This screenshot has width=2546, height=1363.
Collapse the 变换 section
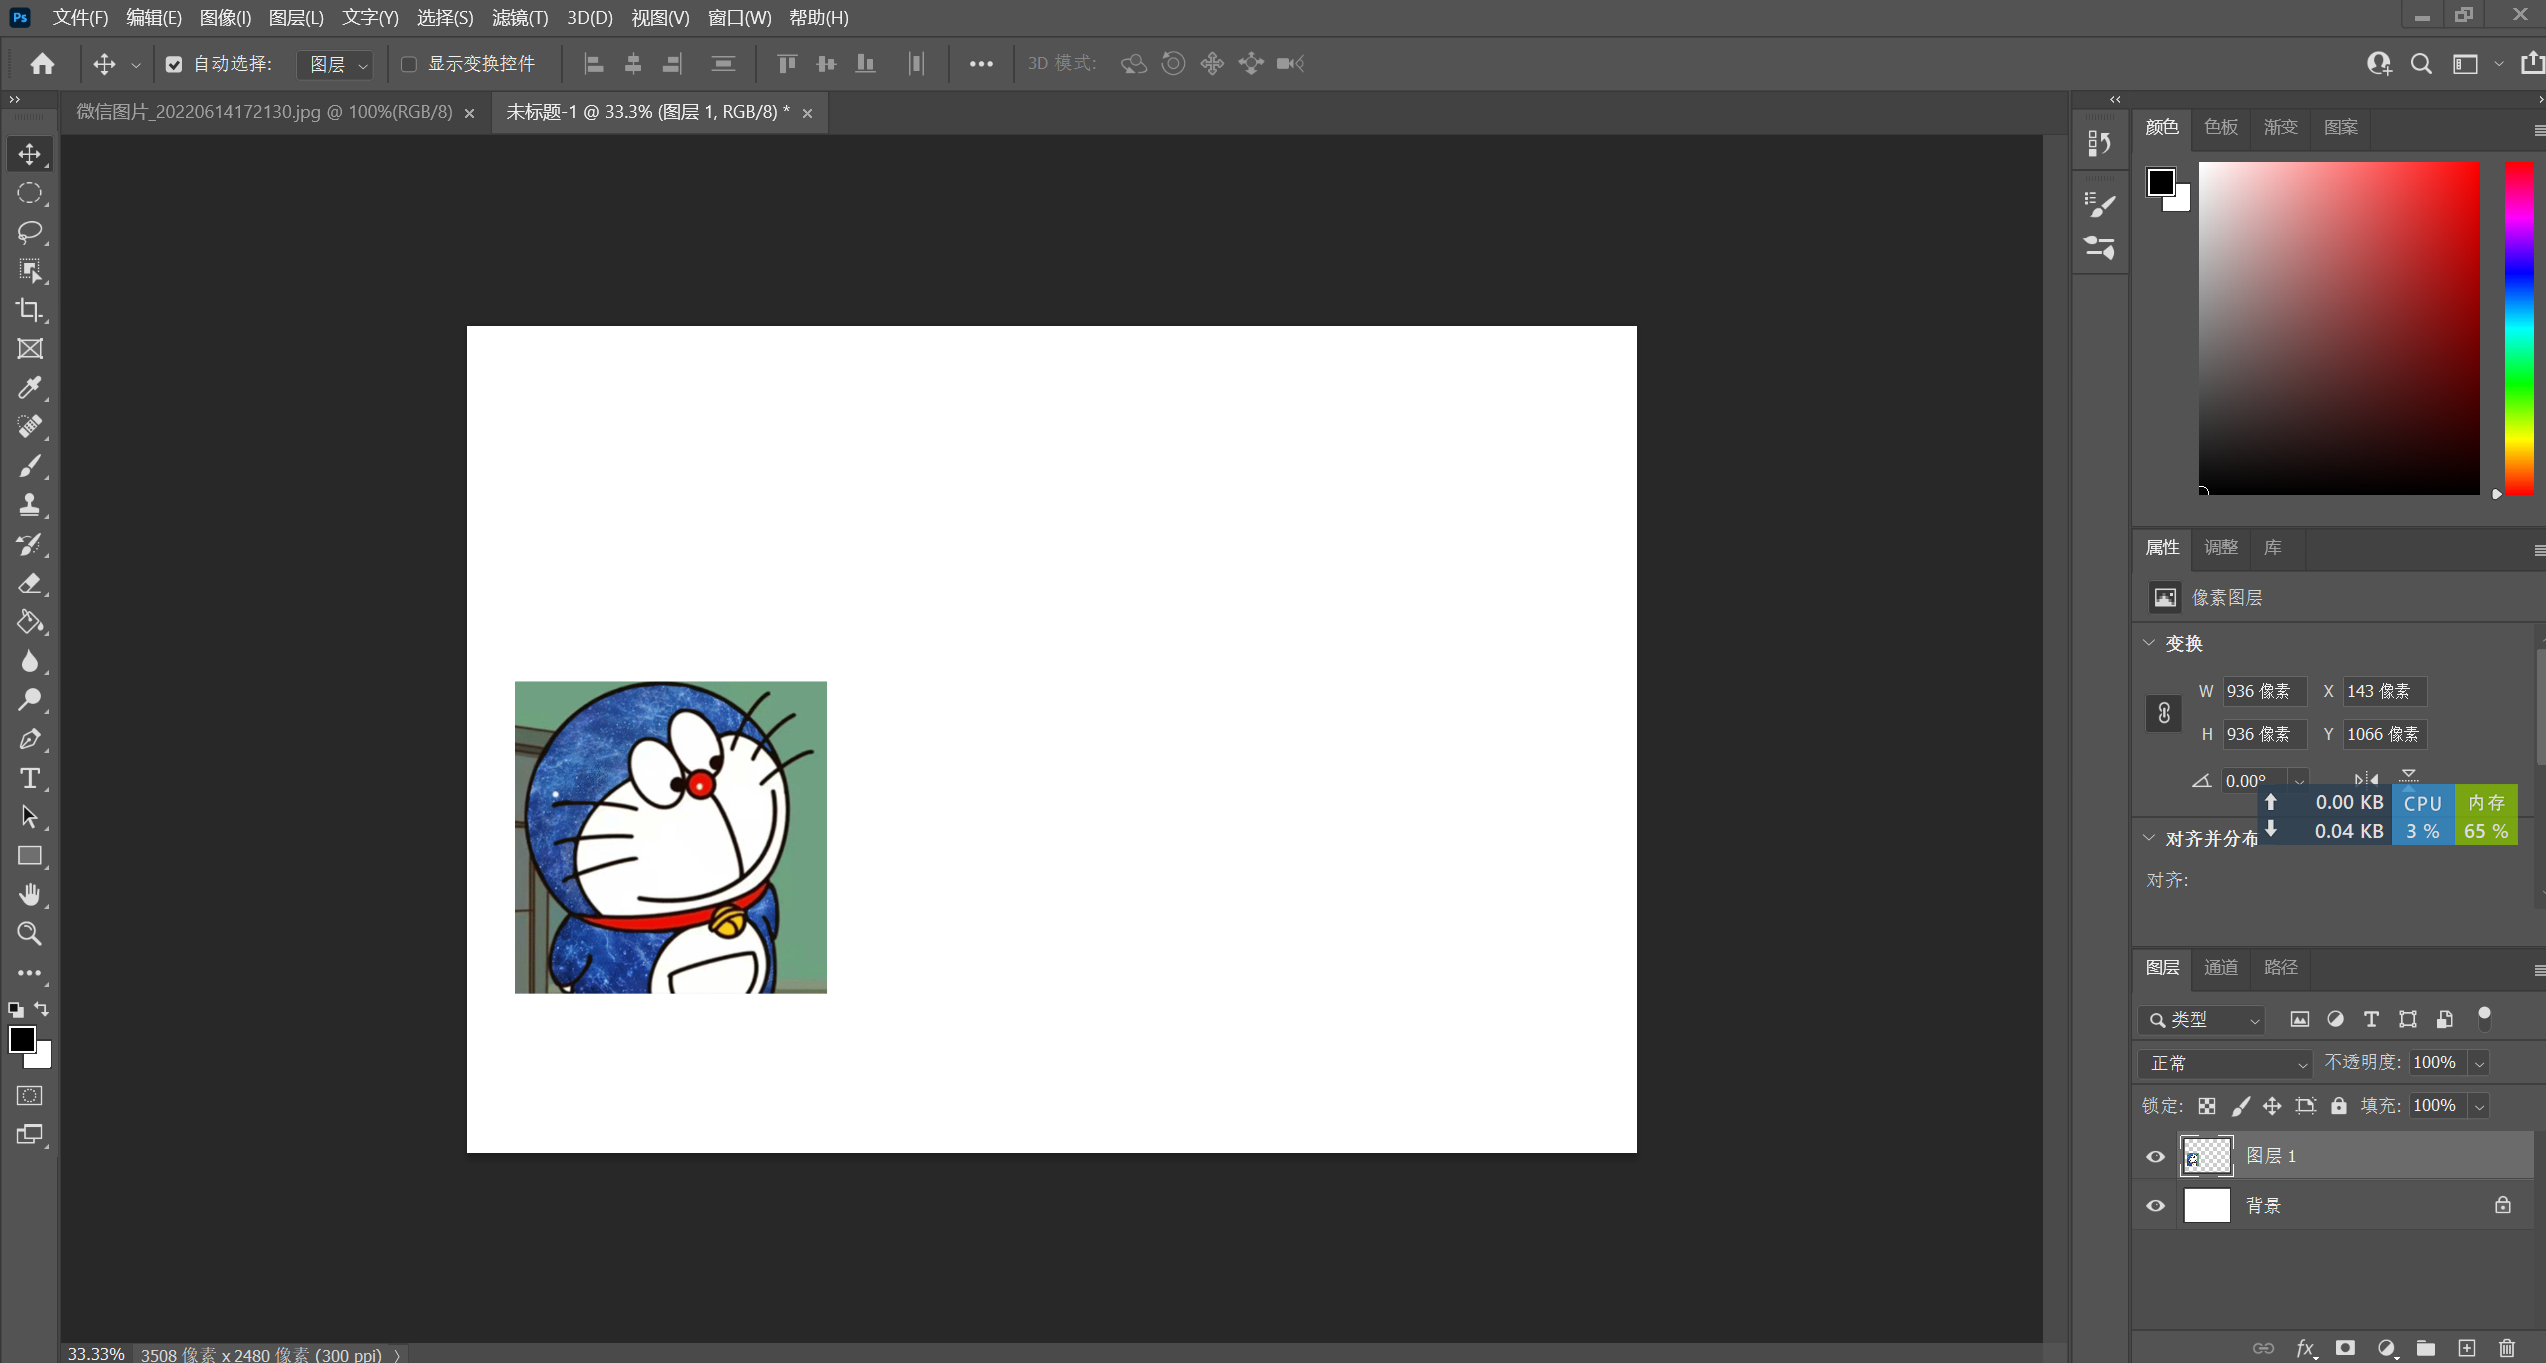pos(2149,643)
